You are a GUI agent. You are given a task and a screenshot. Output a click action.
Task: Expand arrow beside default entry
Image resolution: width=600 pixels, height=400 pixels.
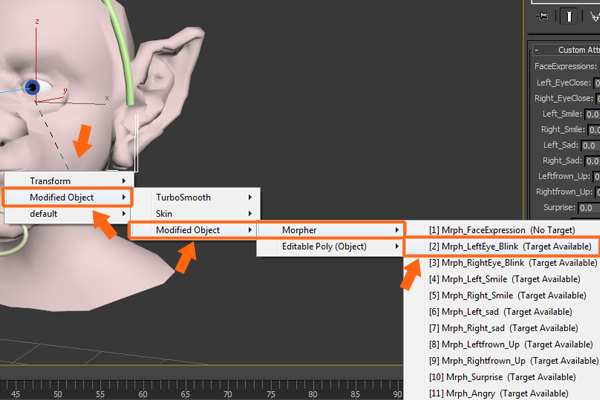click(x=124, y=214)
